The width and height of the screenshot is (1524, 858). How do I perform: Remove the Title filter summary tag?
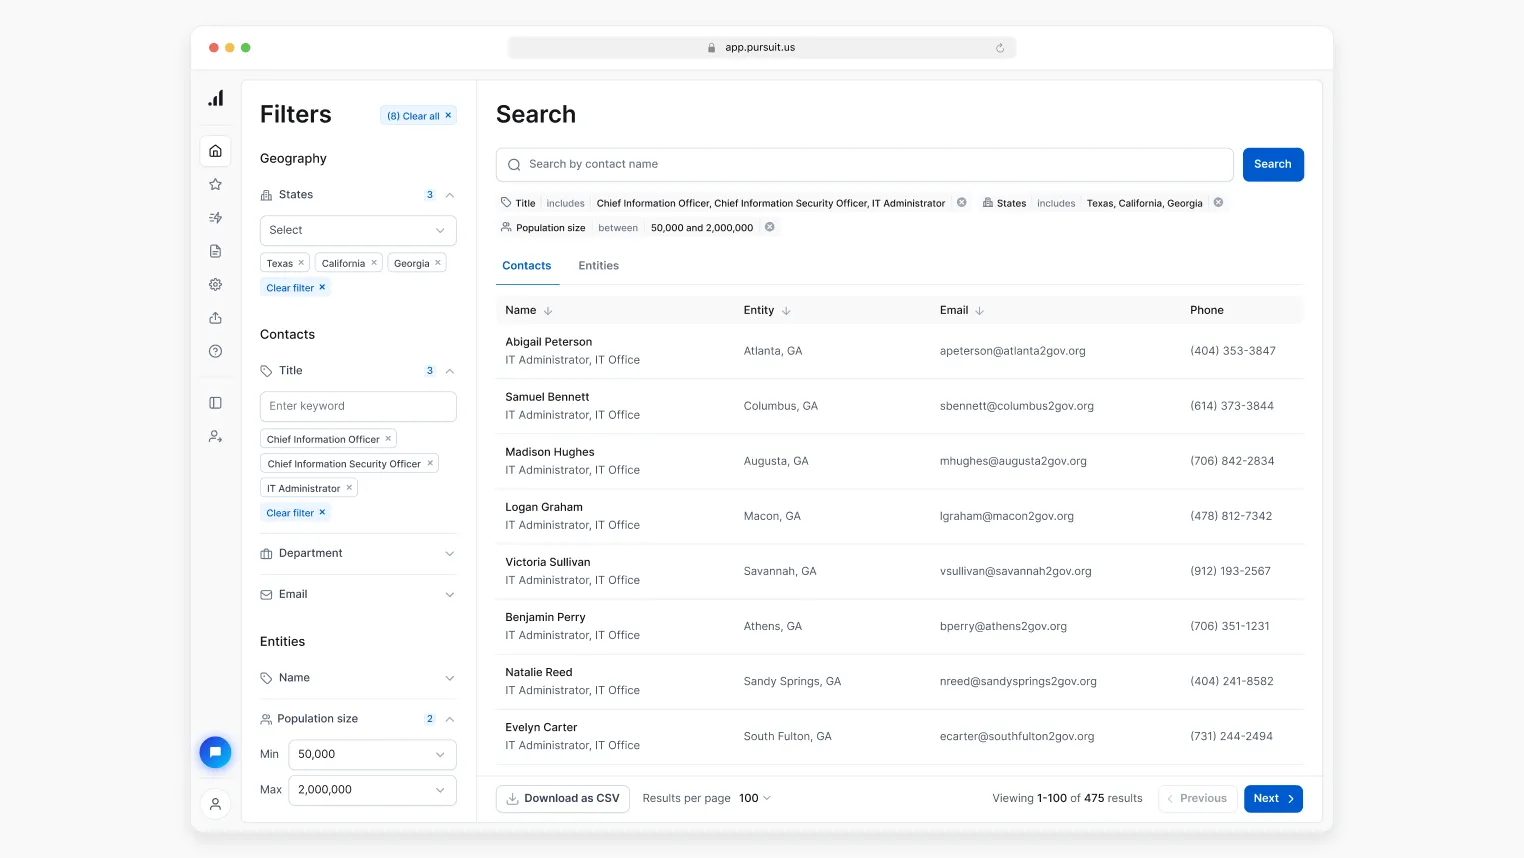point(962,202)
